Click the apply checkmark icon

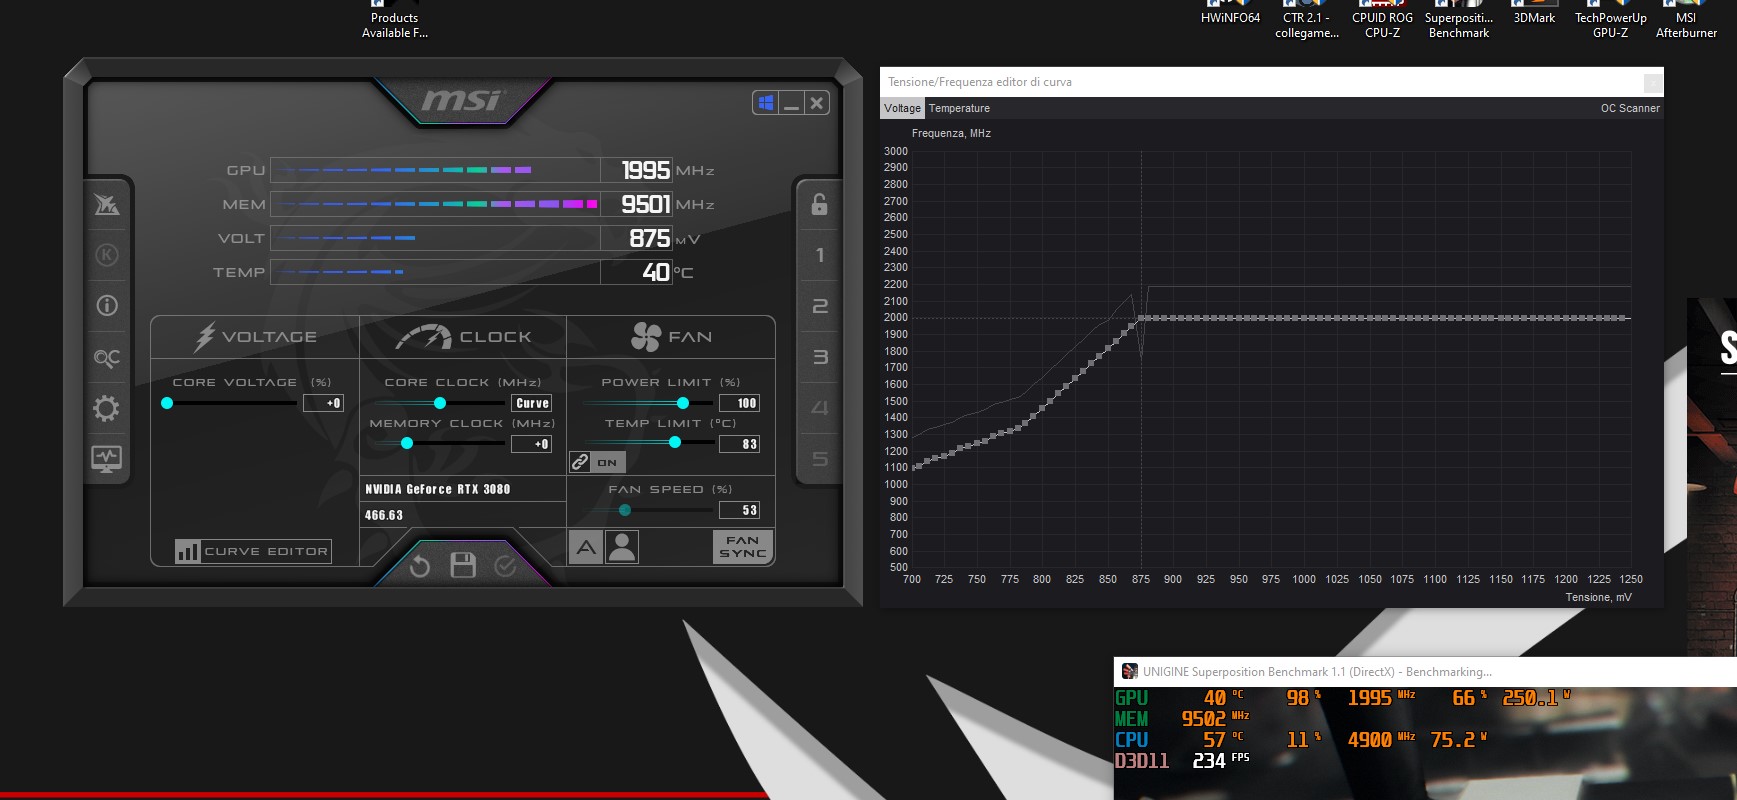506,566
